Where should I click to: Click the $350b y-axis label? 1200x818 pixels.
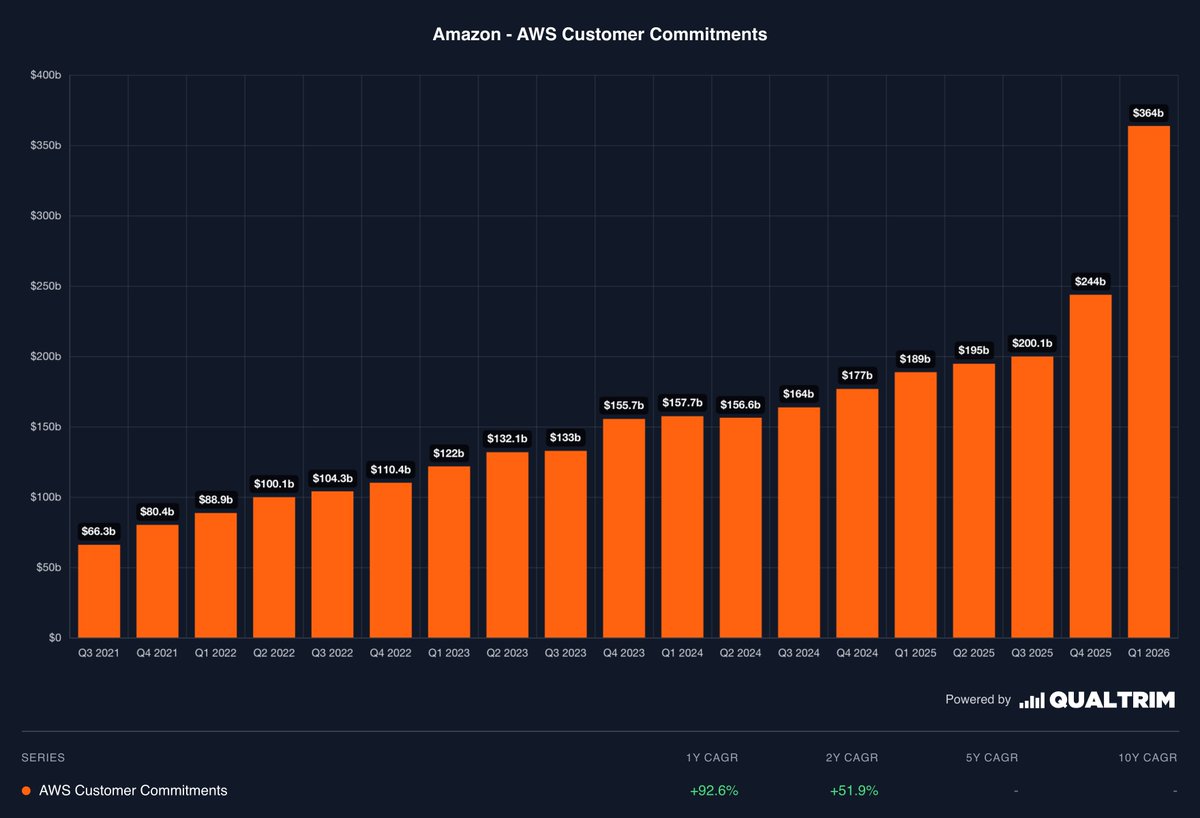coord(45,146)
